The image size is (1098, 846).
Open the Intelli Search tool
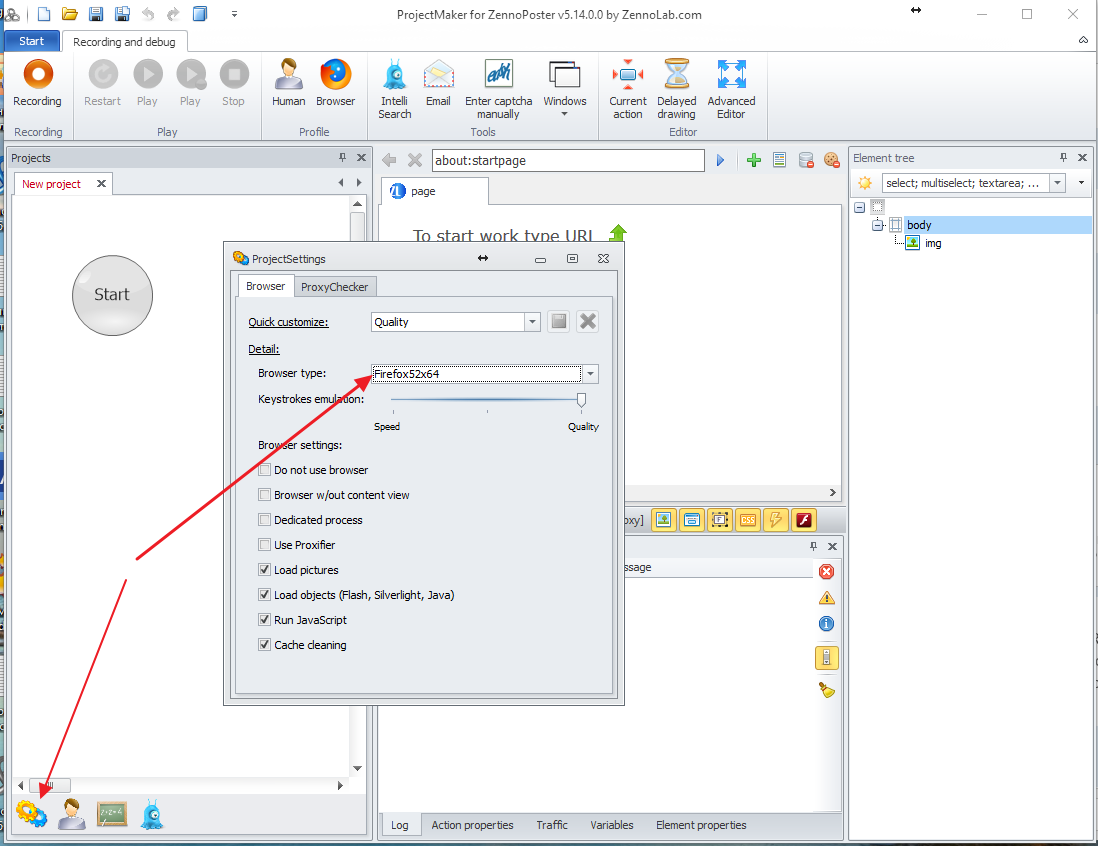[394, 76]
